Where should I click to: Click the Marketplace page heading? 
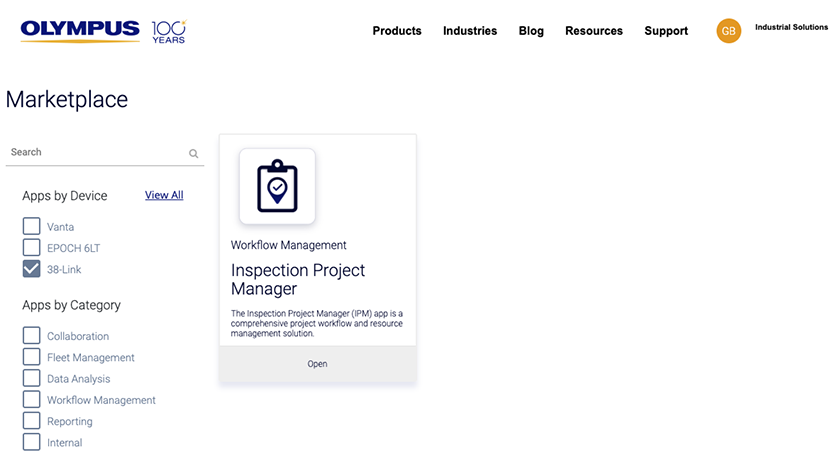[67, 99]
